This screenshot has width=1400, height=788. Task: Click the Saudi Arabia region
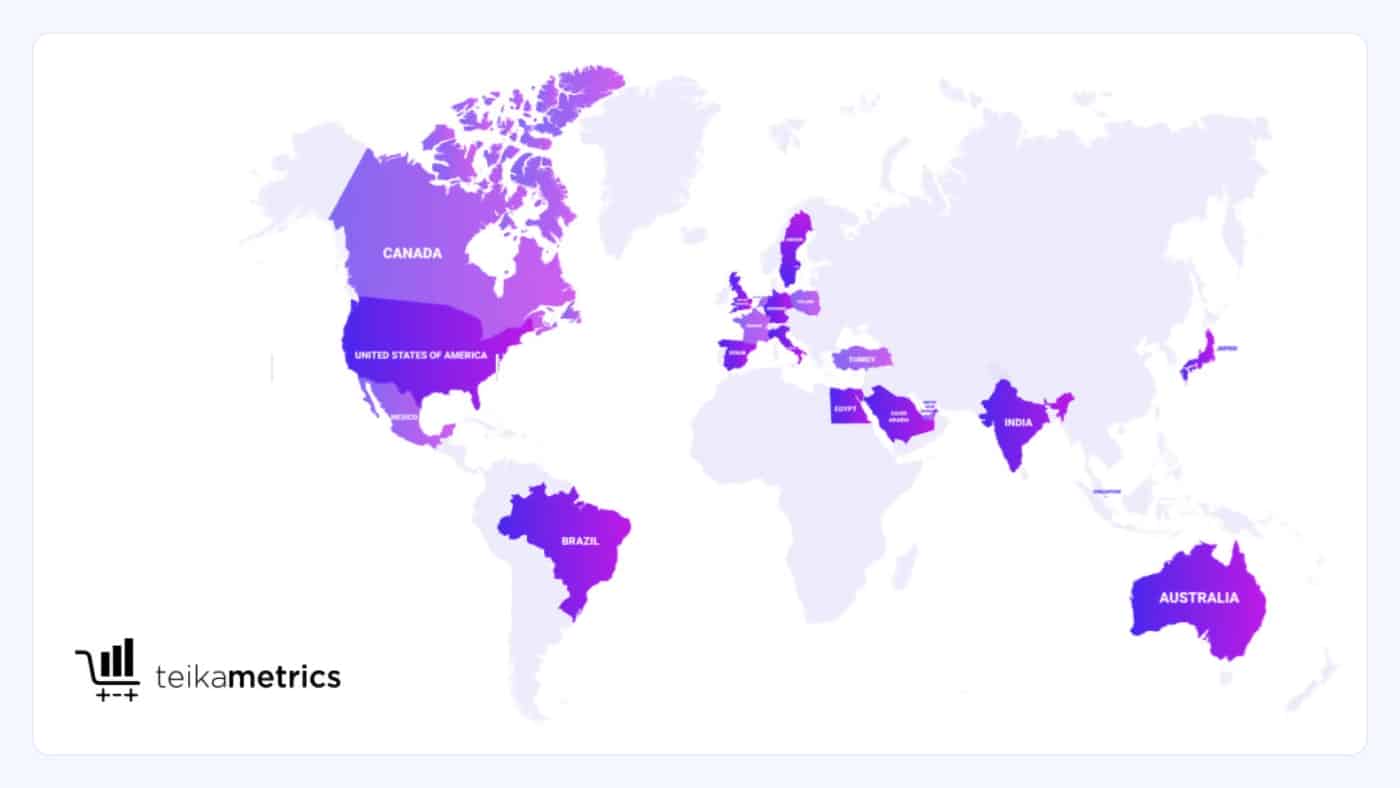tap(897, 416)
